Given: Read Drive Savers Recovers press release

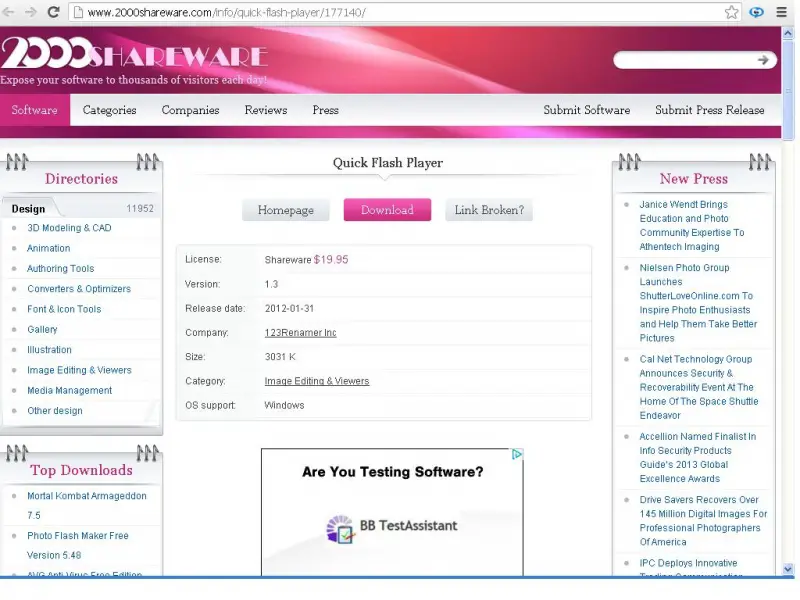Looking at the screenshot, I should [703, 521].
